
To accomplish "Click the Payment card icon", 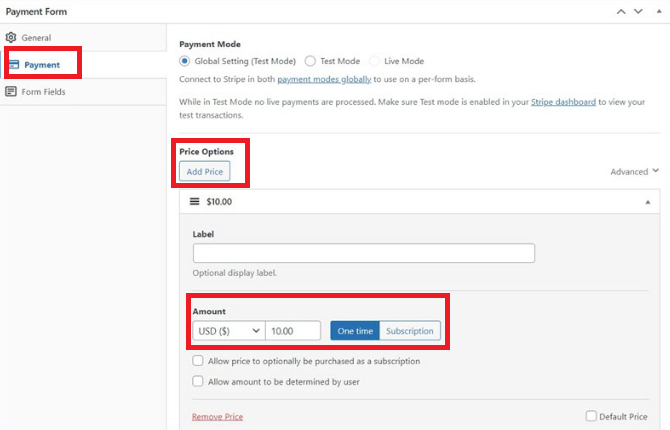I will [14, 65].
